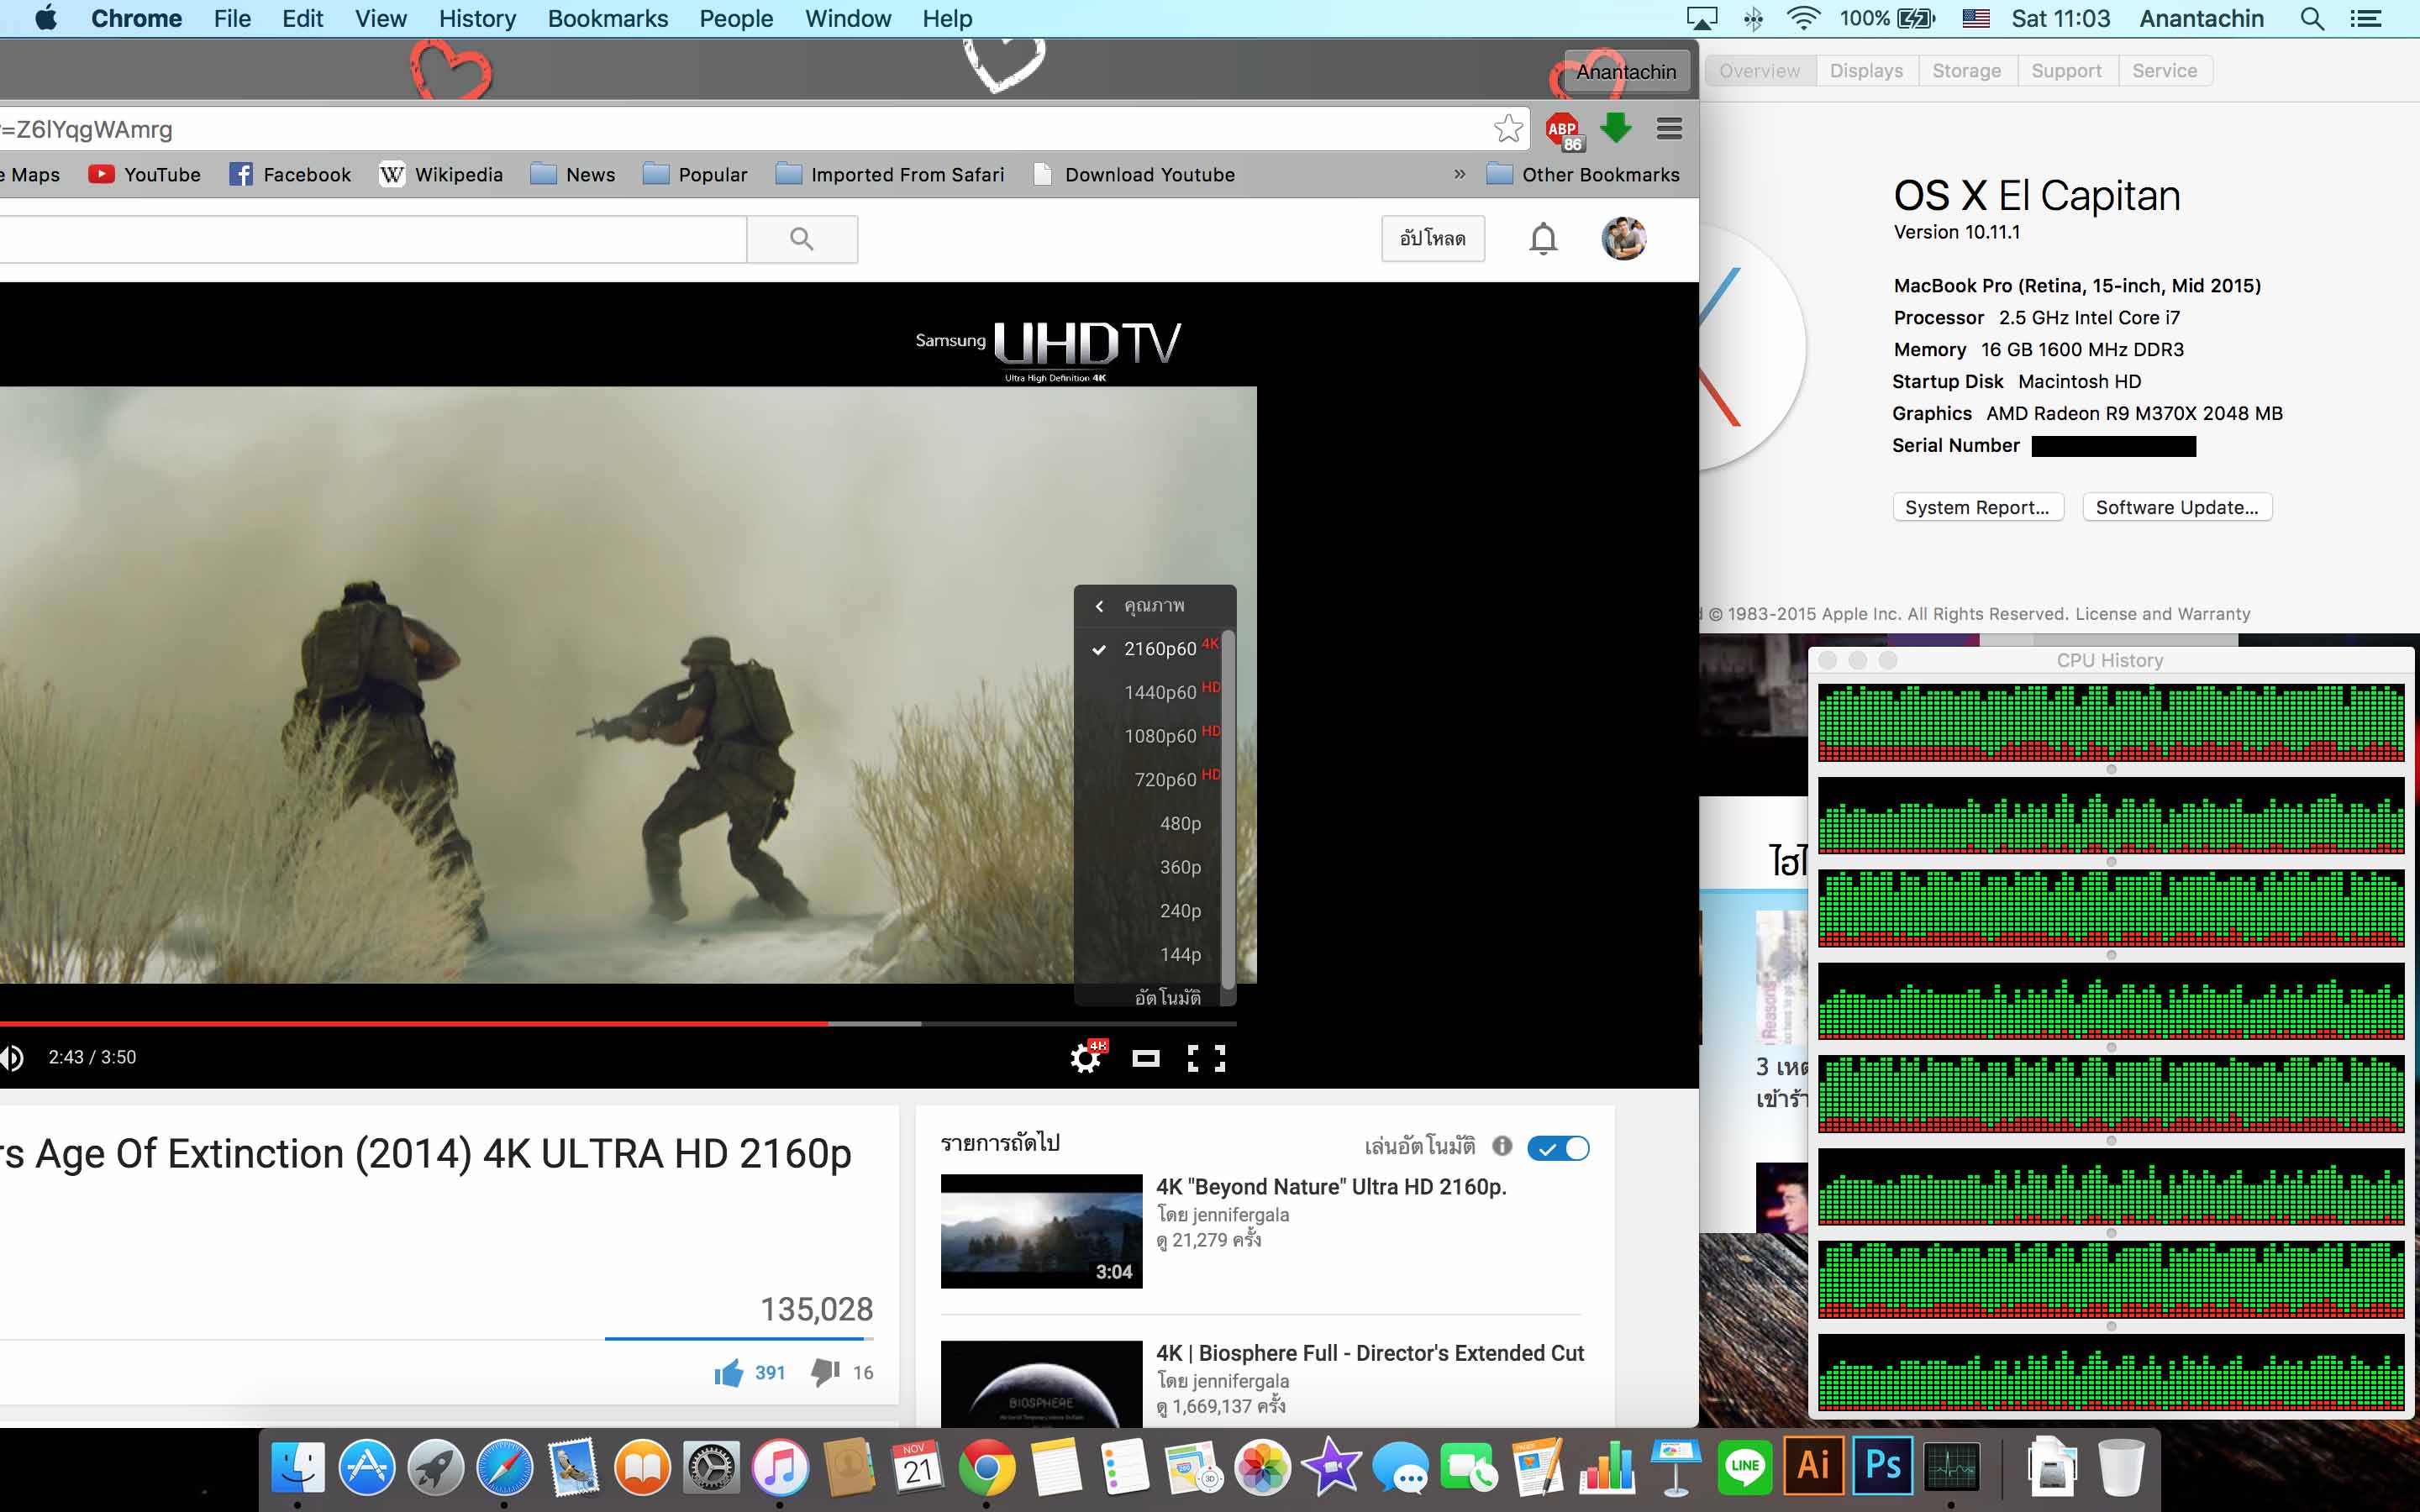The image size is (2420, 1512).
Task: Open YouTube player settings gear
Action: 1086,1057
